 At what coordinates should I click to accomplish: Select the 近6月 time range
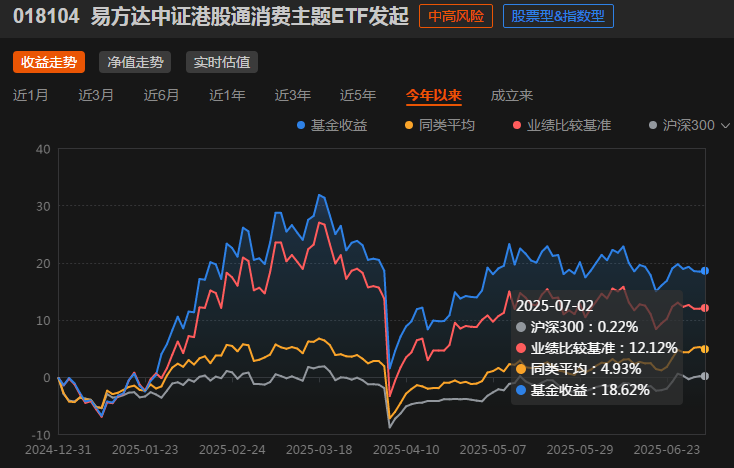(x=161, y=95)
